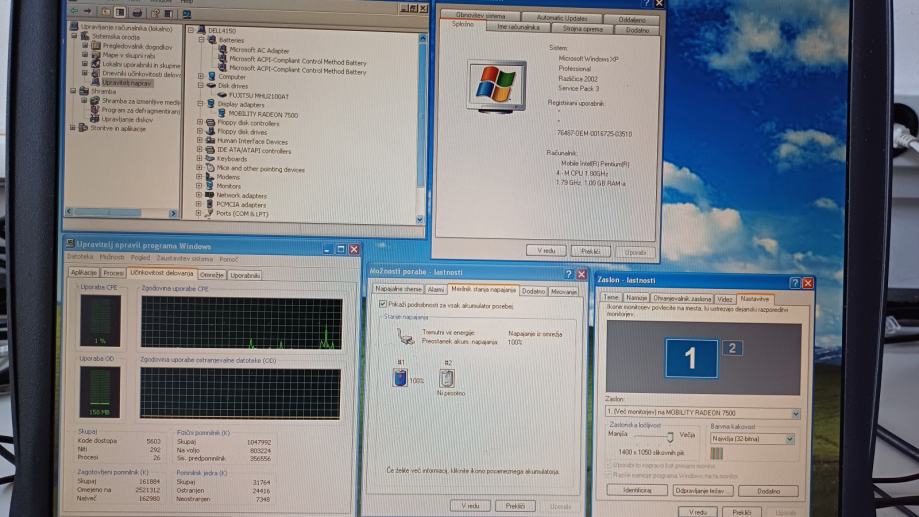Open the Omrežje tab in Task Manager
Screen dimensions: 919x517
pos(212,275)
